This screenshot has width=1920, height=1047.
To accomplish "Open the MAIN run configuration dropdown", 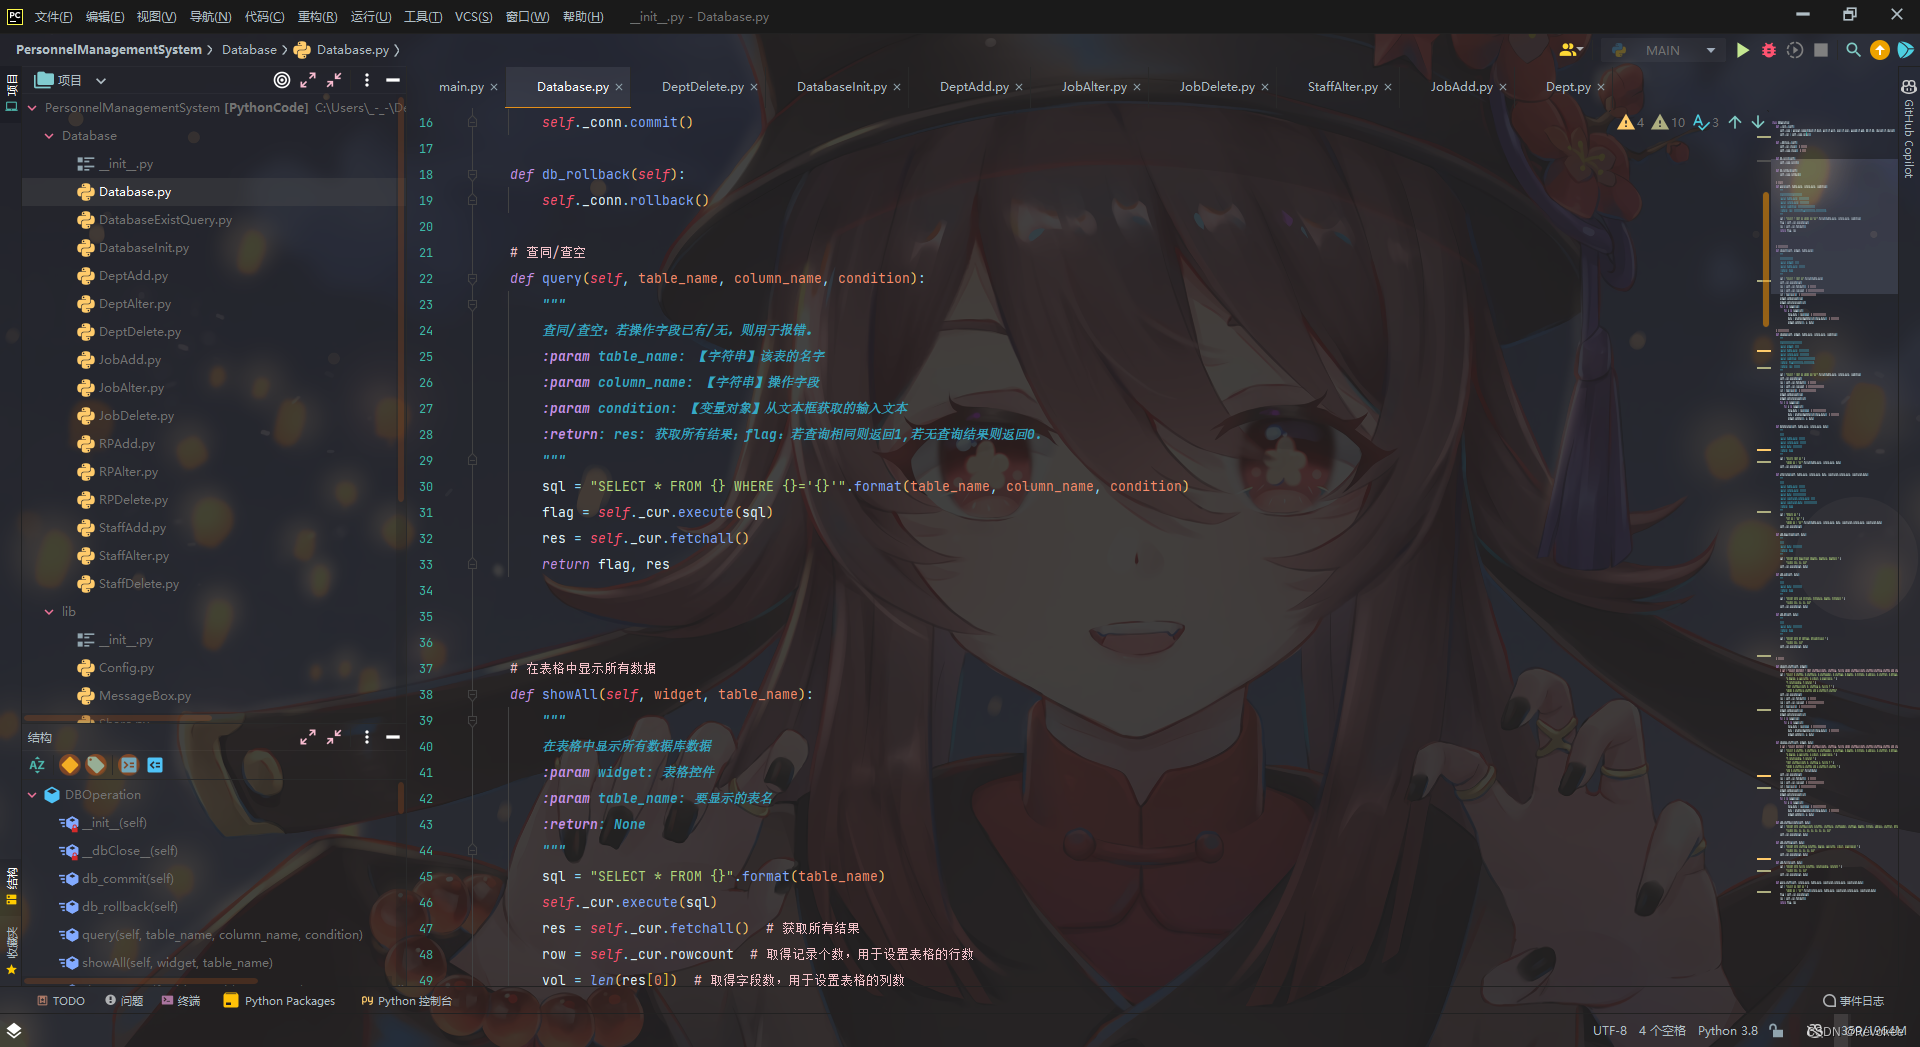I will [x=1663, y=50].
